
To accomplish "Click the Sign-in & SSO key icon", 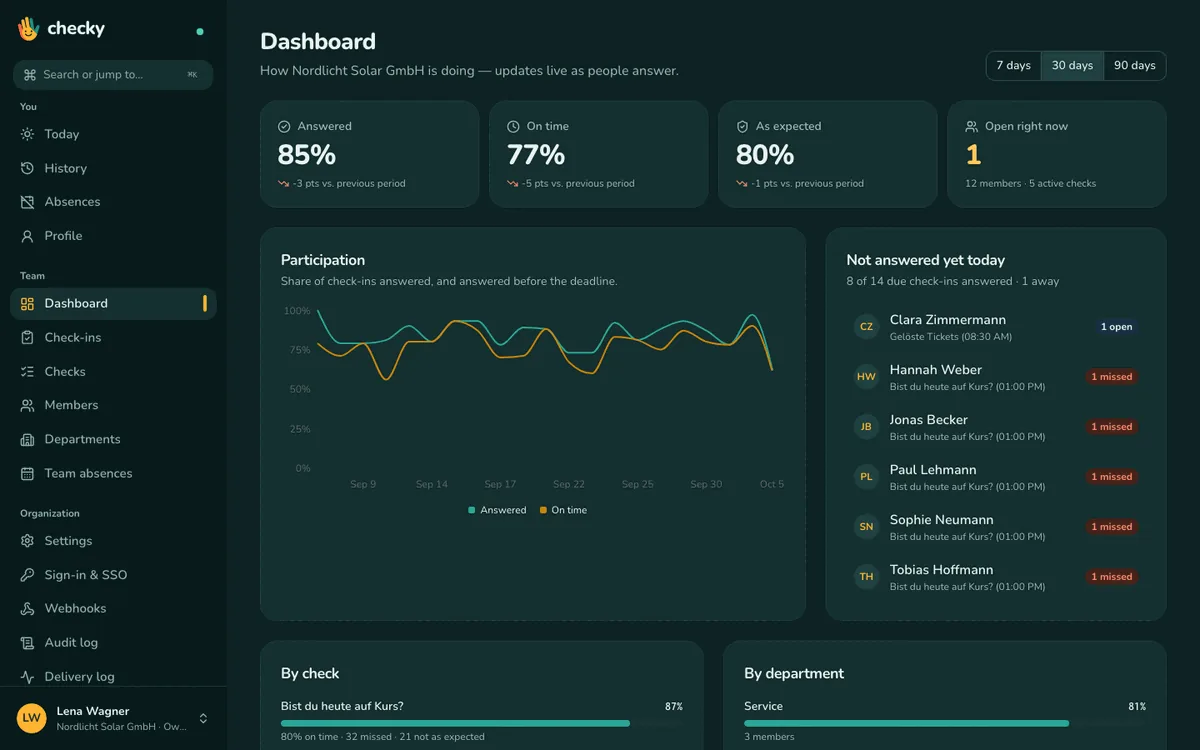I will (27, 575).
